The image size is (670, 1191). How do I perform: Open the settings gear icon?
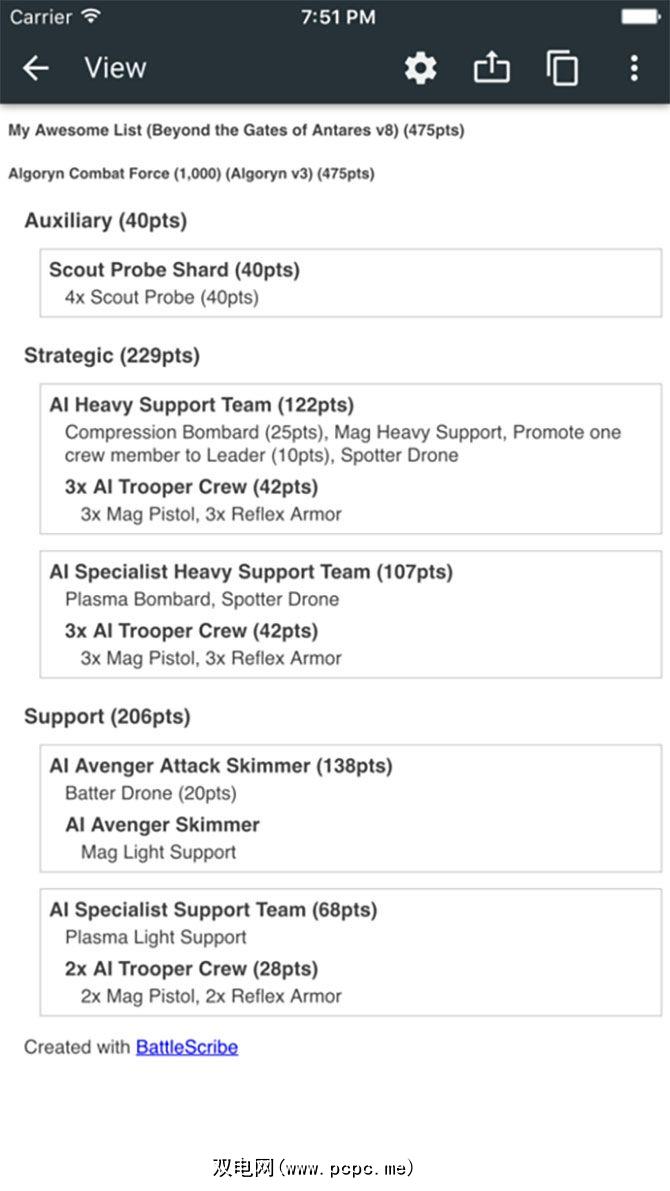[421, 68]
